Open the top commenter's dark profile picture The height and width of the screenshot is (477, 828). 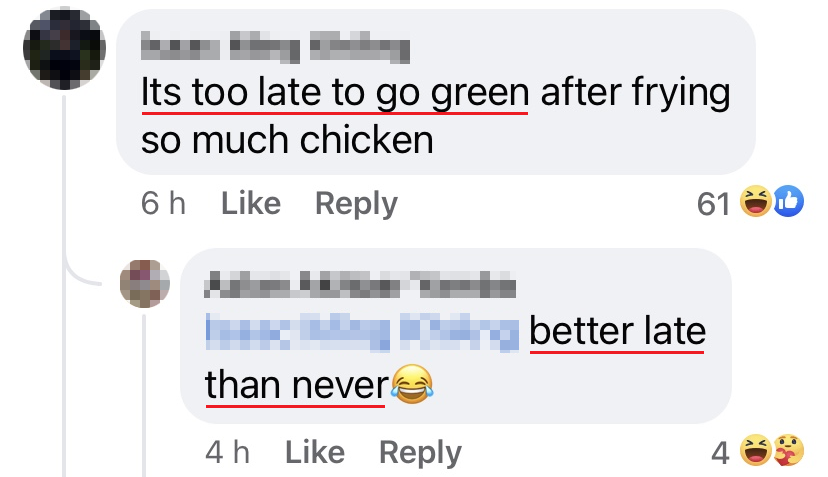pos(64,49)
